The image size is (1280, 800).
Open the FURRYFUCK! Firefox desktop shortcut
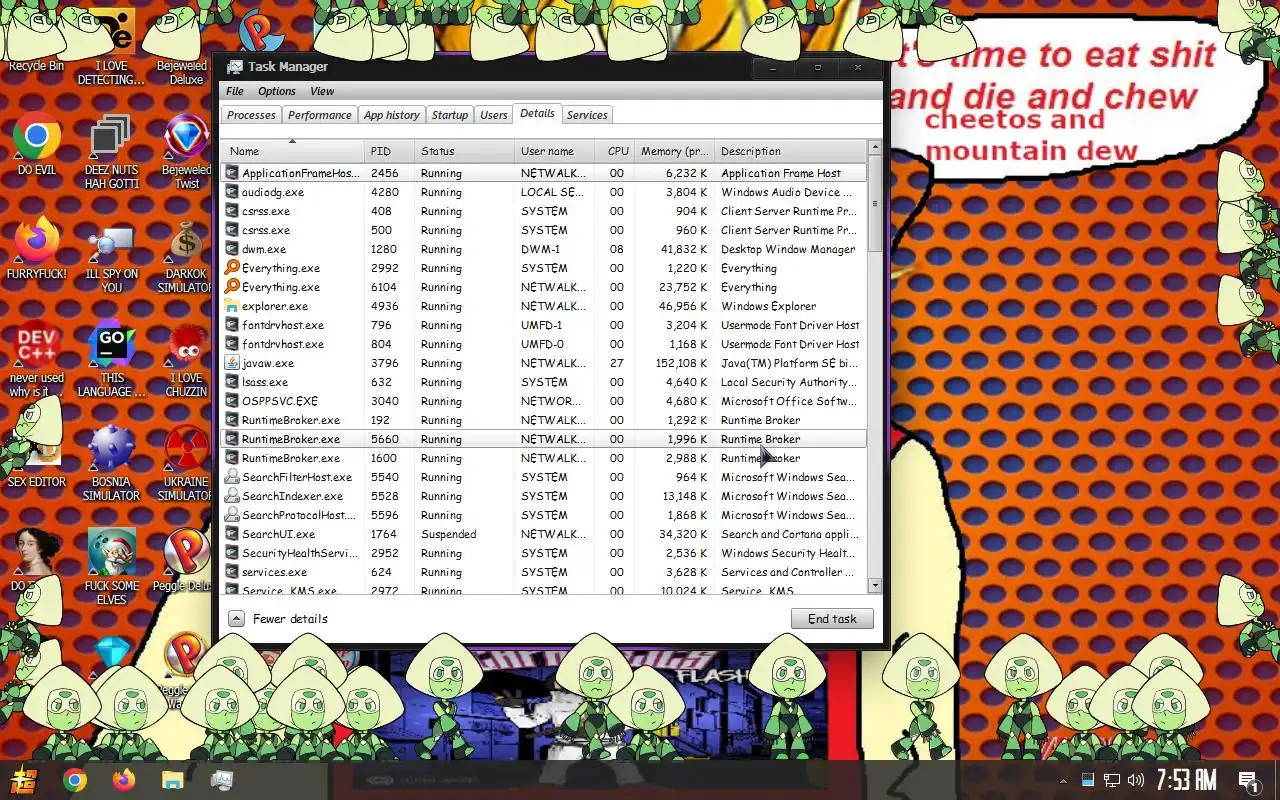pyautogui.click(x=37, y=248)
